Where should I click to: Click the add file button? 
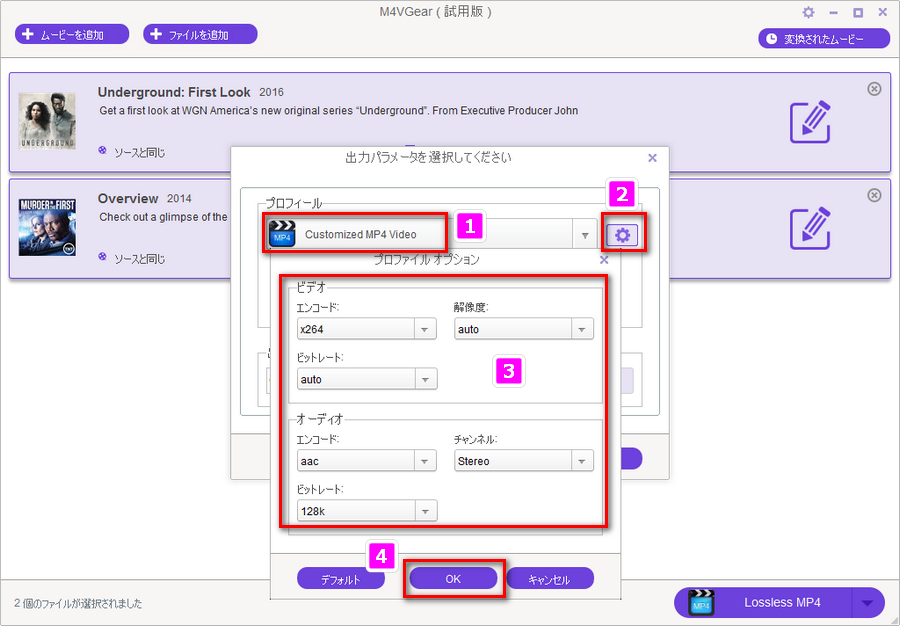pos(200,34)
